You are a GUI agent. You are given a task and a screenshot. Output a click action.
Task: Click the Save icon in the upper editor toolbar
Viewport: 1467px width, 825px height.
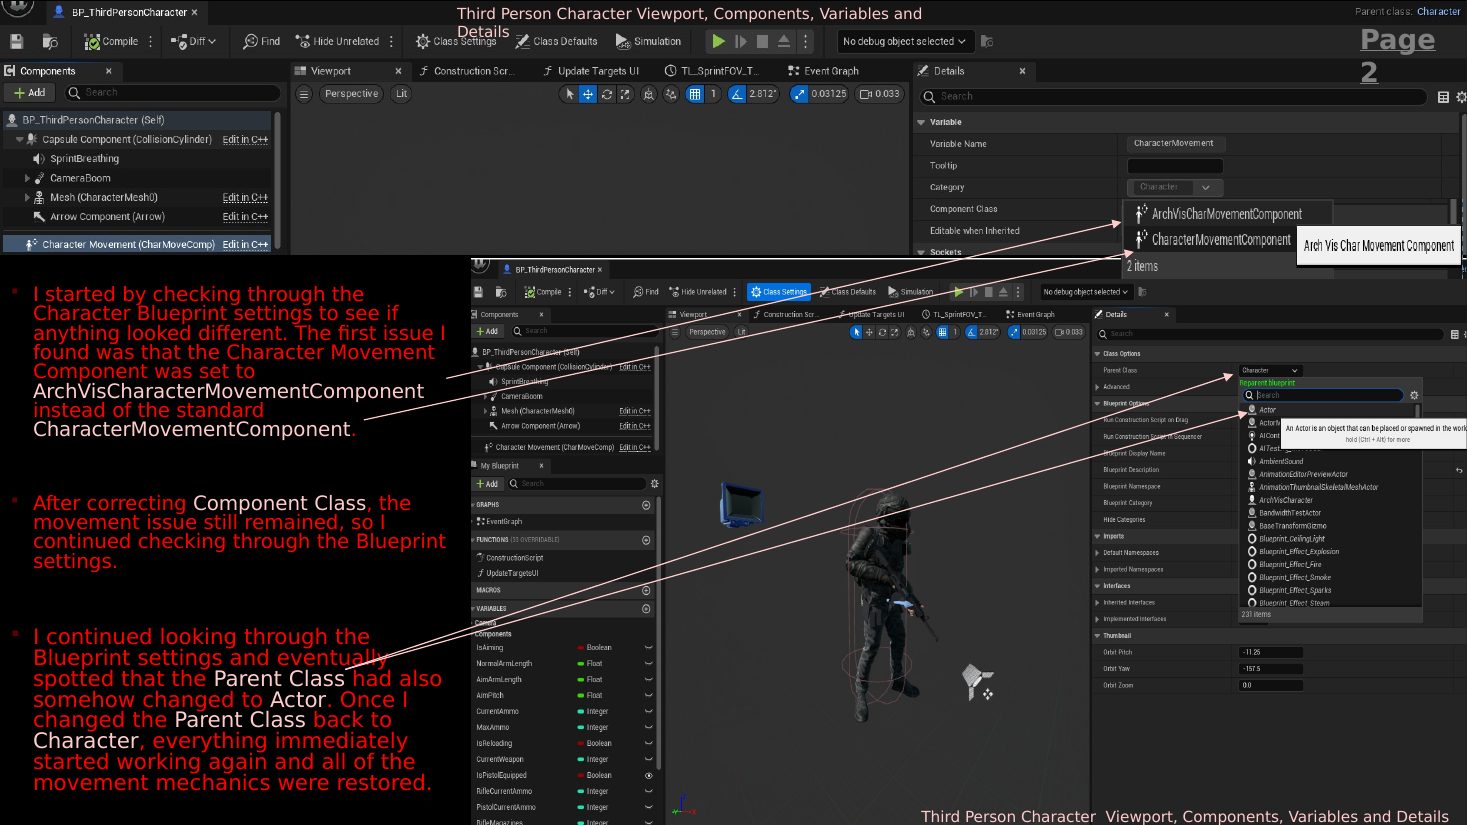click(16, 41)
